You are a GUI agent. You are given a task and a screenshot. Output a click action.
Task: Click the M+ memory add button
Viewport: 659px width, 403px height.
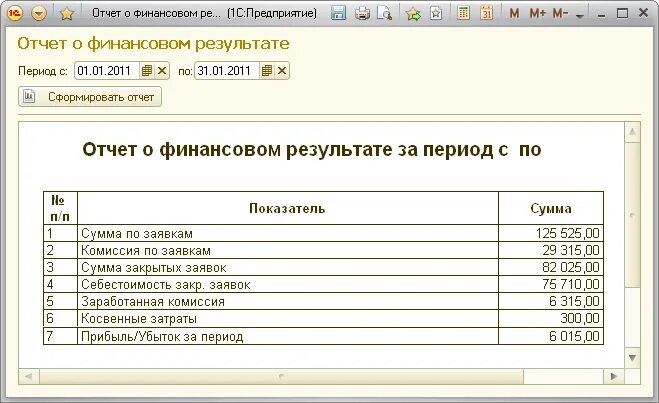(537, 13)
